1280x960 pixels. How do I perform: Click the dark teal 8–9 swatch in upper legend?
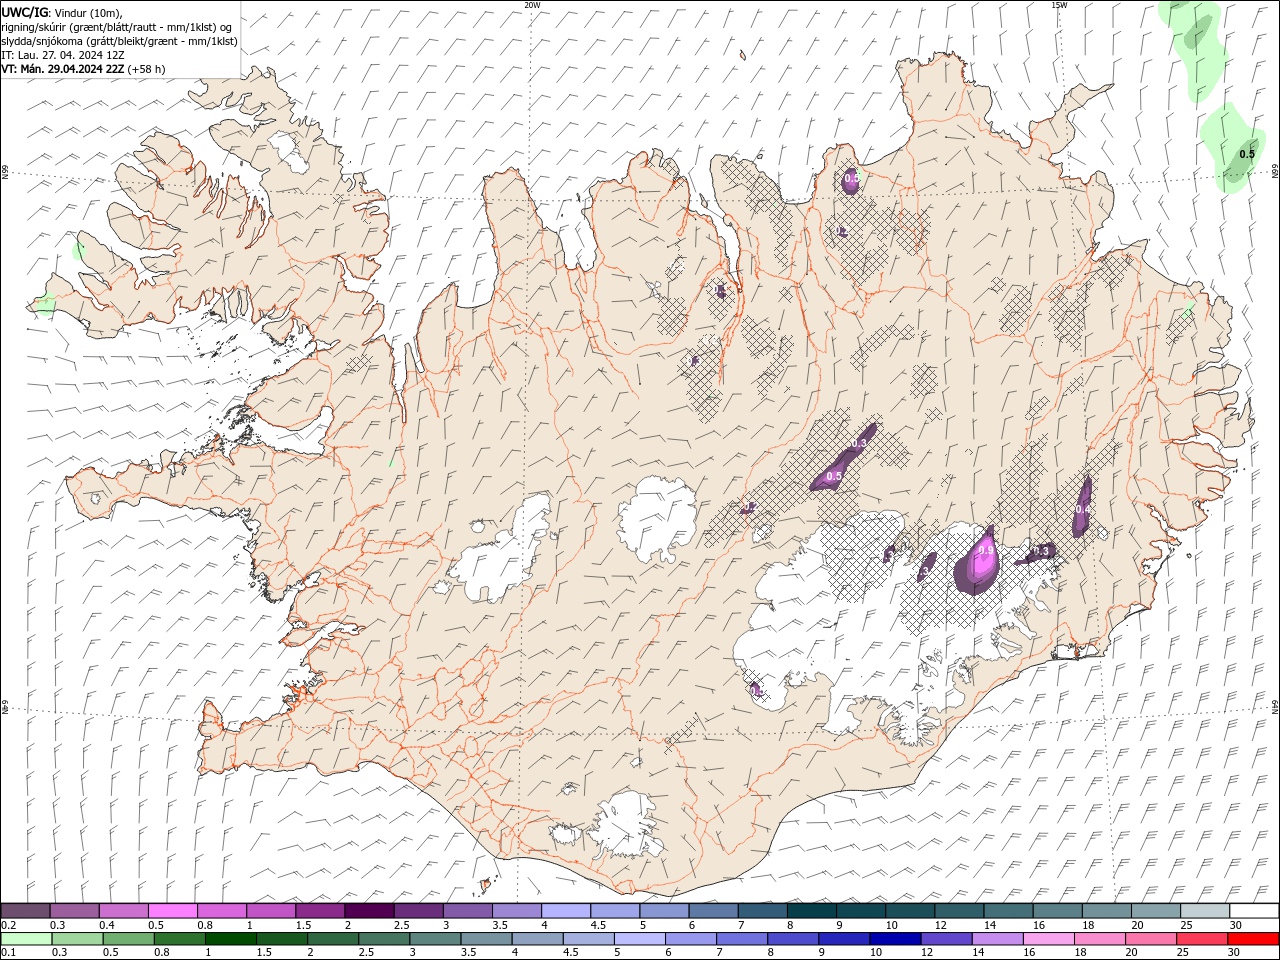(811, 911)
